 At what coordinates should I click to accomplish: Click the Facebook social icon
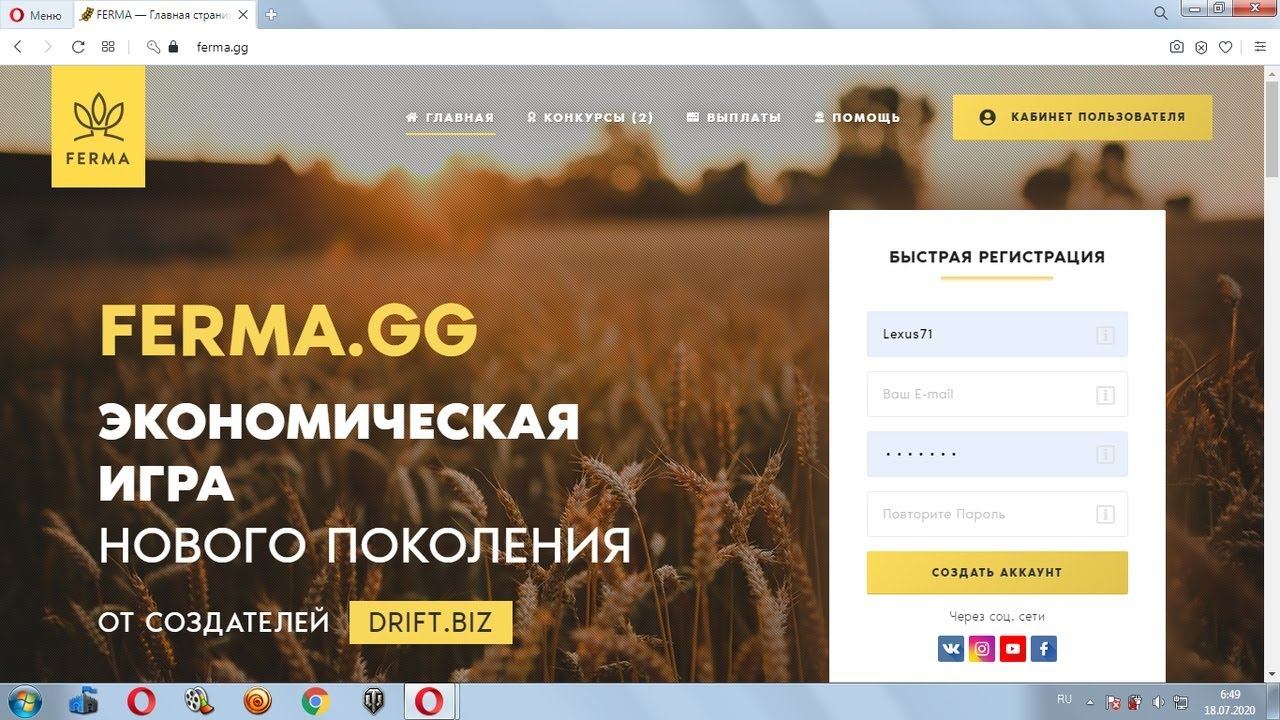[1044, 649]
